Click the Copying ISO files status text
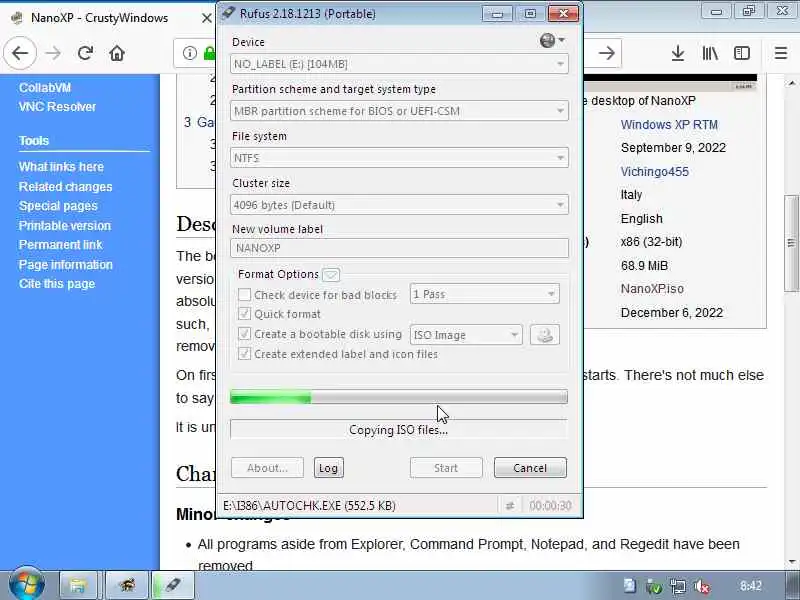This screenshot has height=600, width=800. point(398,430)
